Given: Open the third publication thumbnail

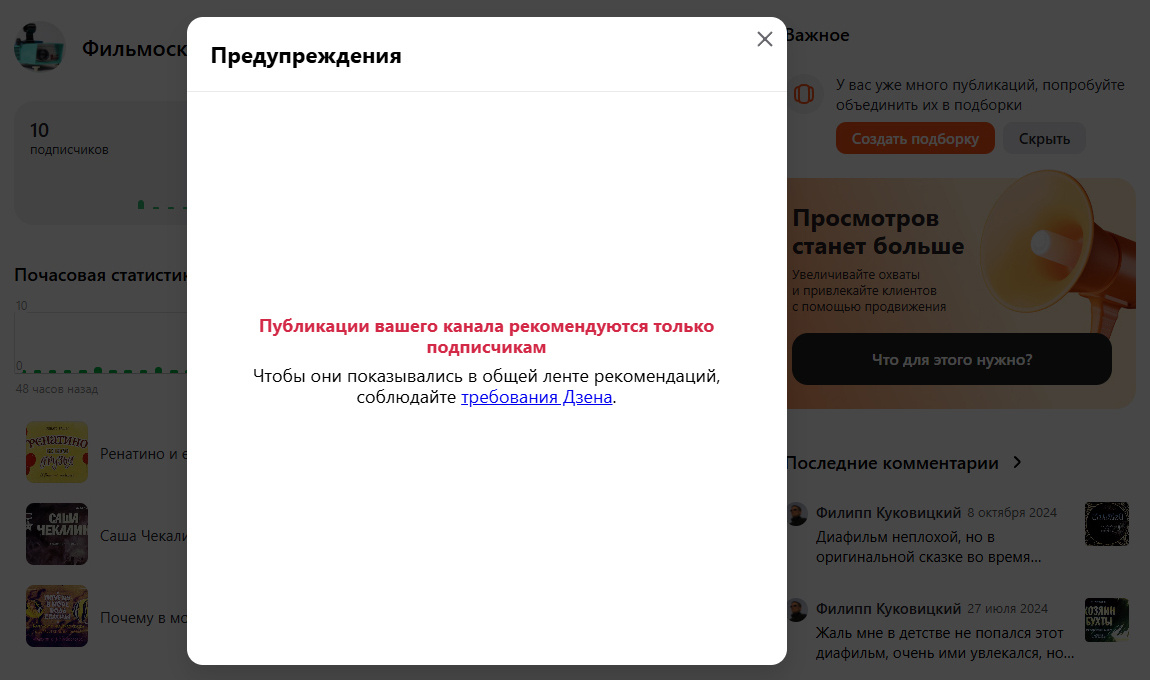Looking at the screenshot, I should click(x=57, y=616).
